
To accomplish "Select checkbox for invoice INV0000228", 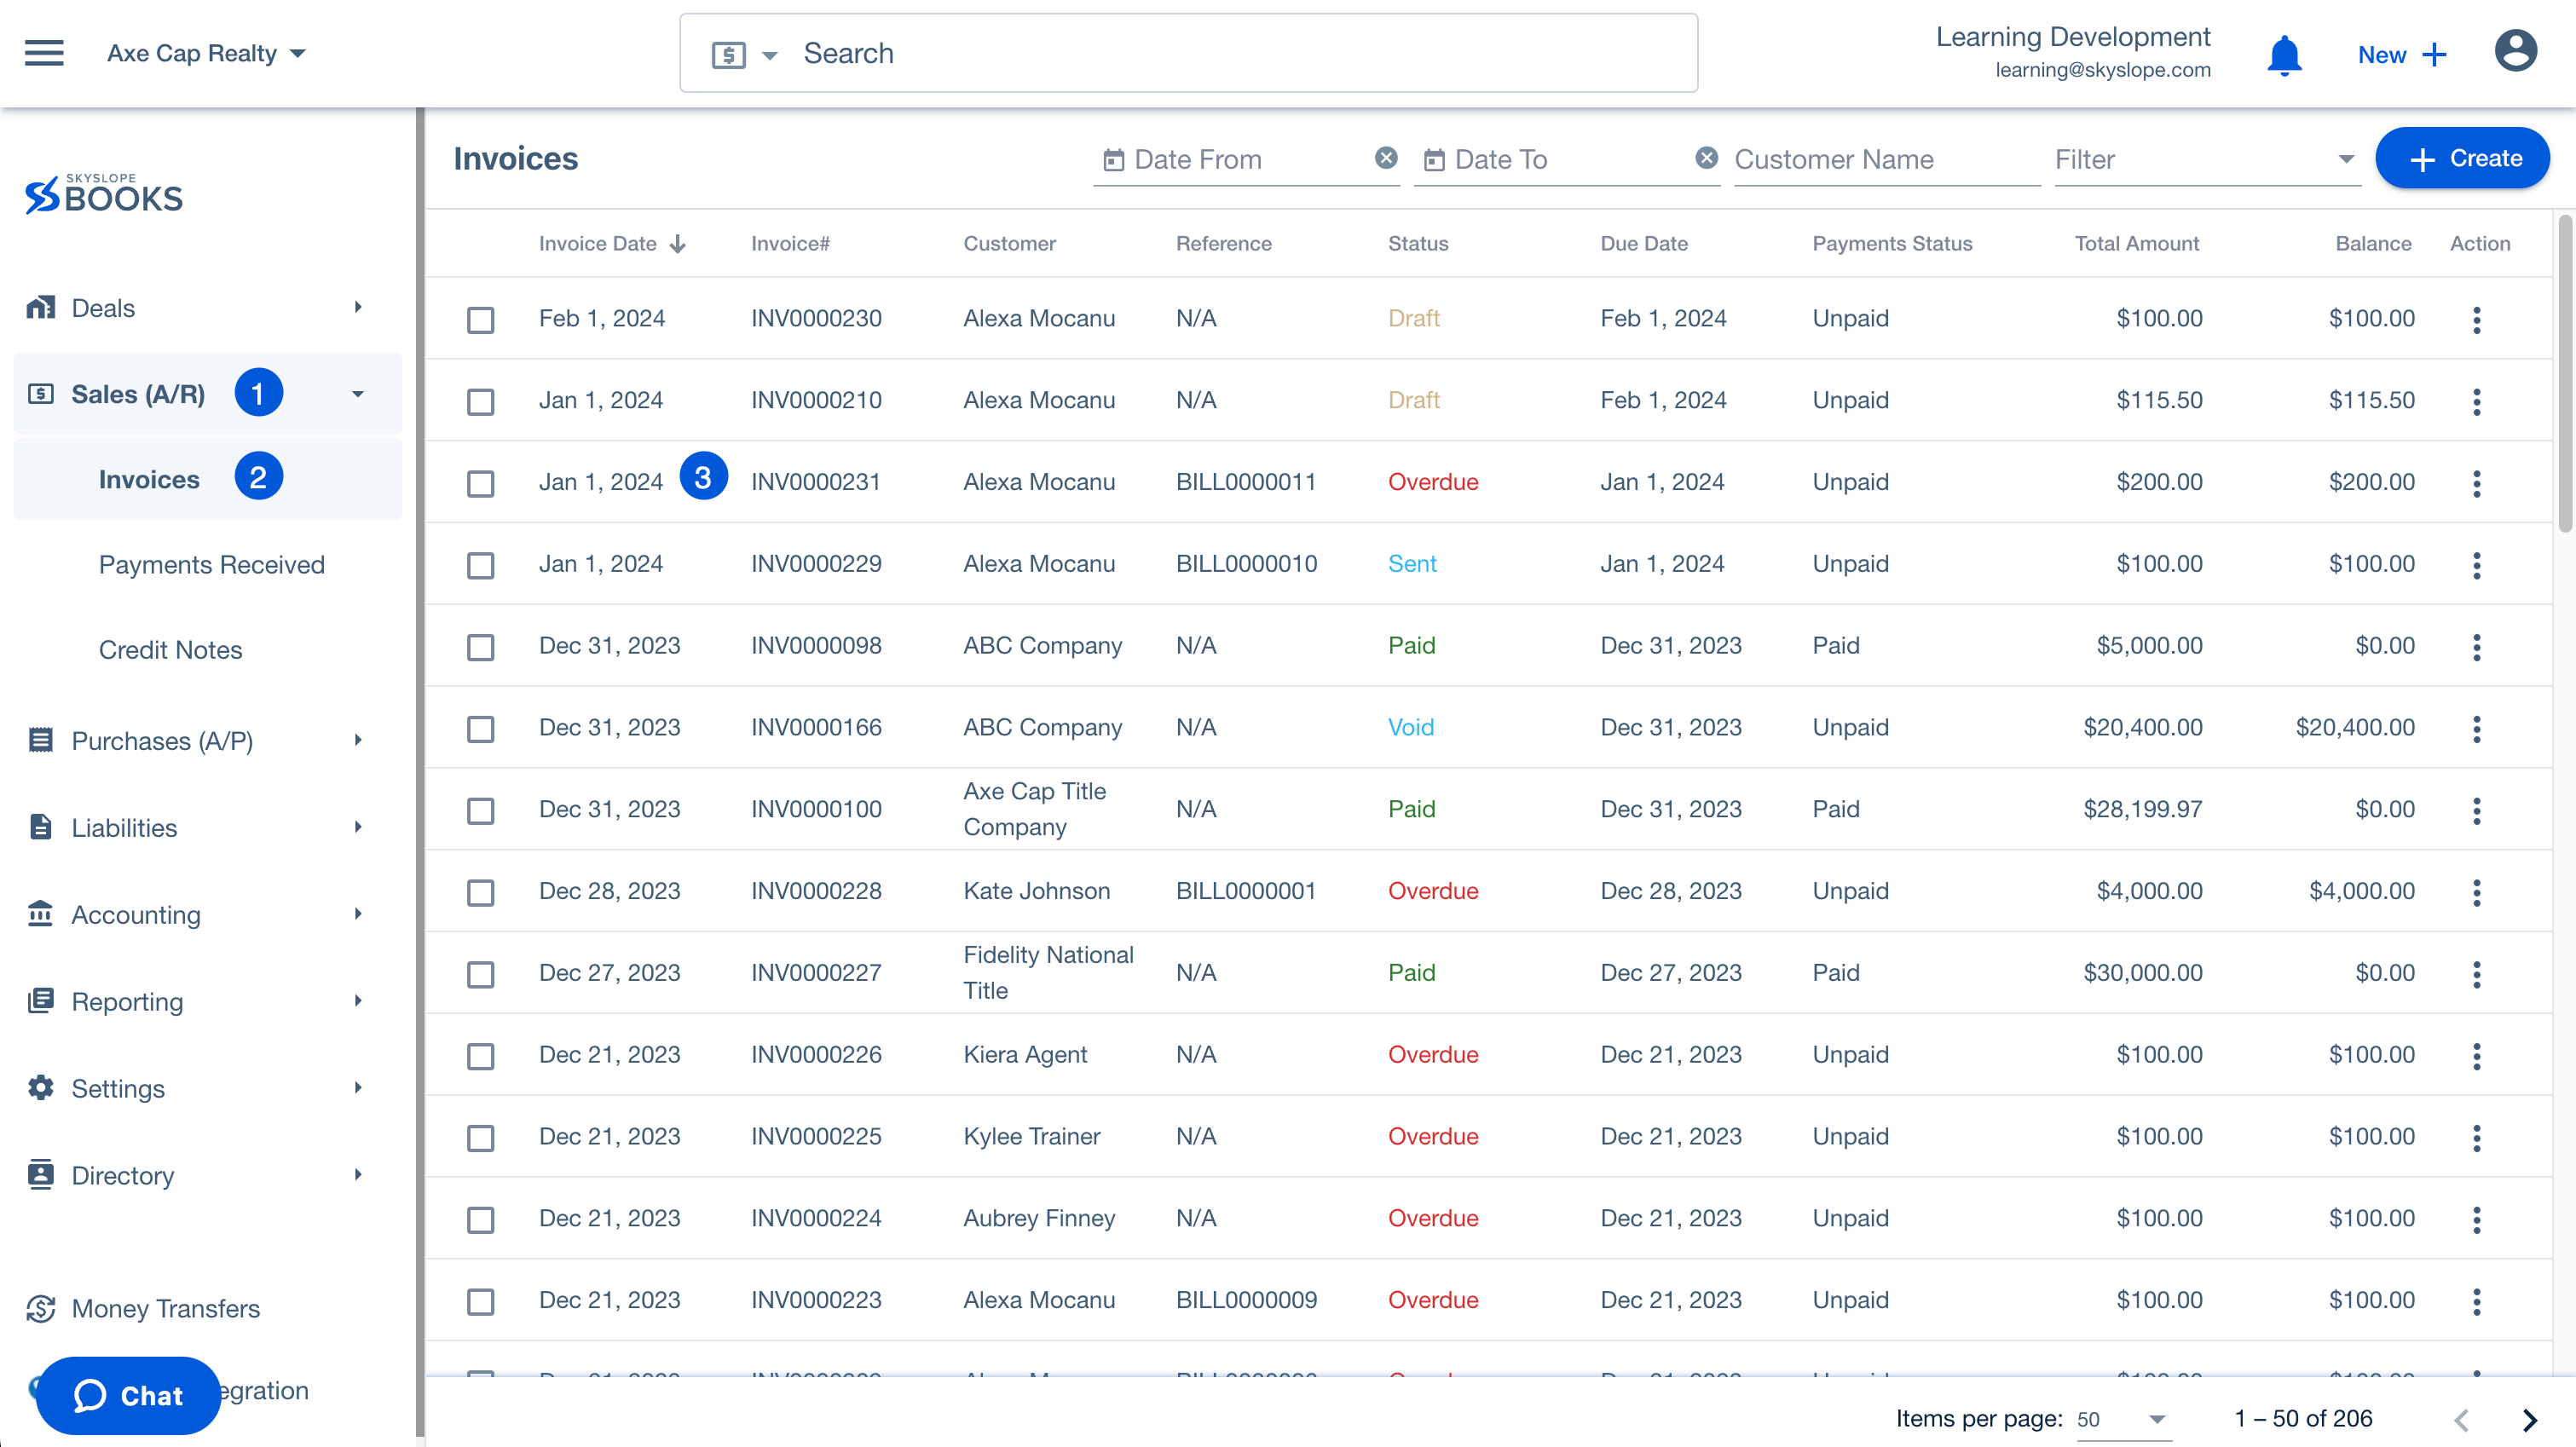I will pos(481,893).
